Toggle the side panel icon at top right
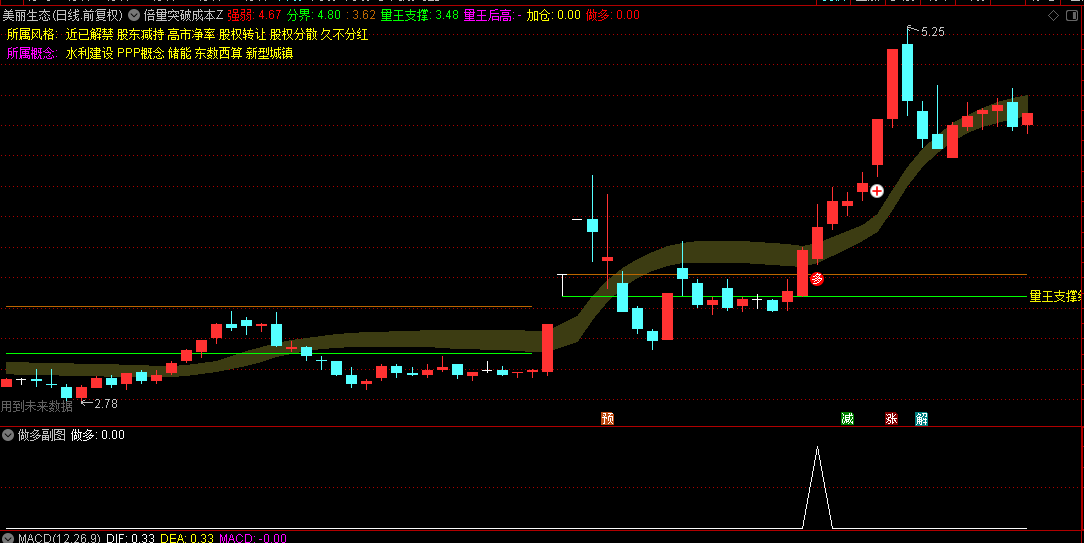This screenshot has width=1084, height=543. 1073,15
